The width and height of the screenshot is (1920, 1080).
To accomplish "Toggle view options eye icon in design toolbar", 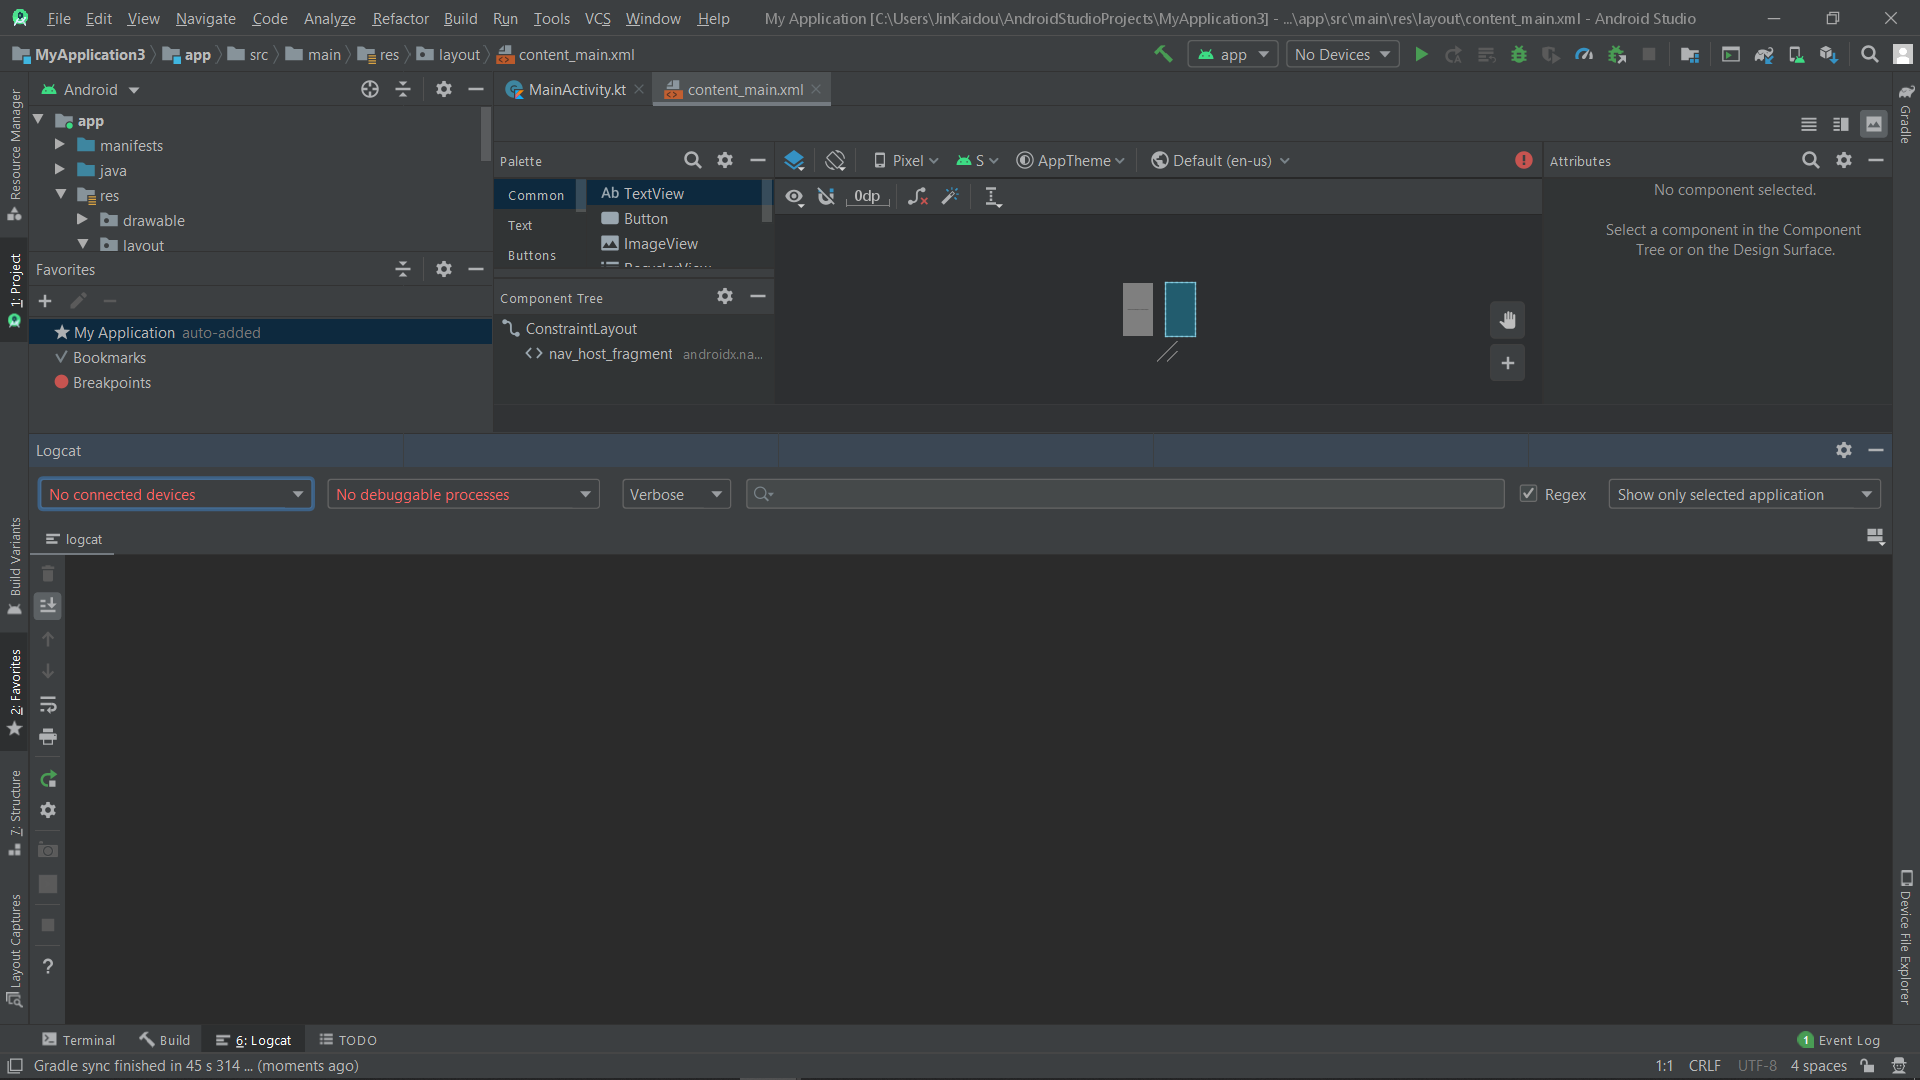I will (794, 196).
